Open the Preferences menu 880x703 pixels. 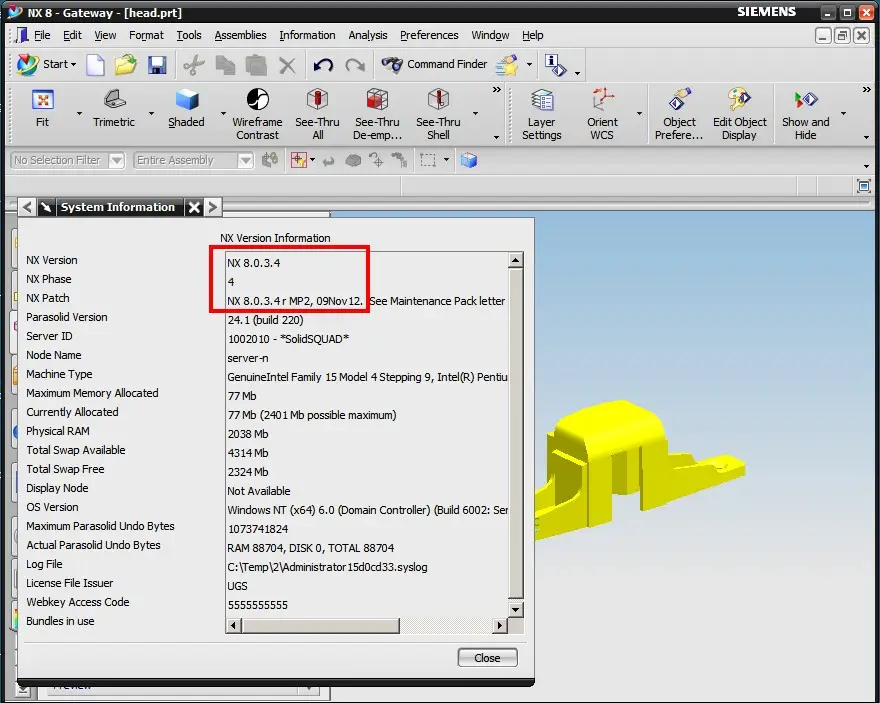pyautogui.click(x=429, y=35)
